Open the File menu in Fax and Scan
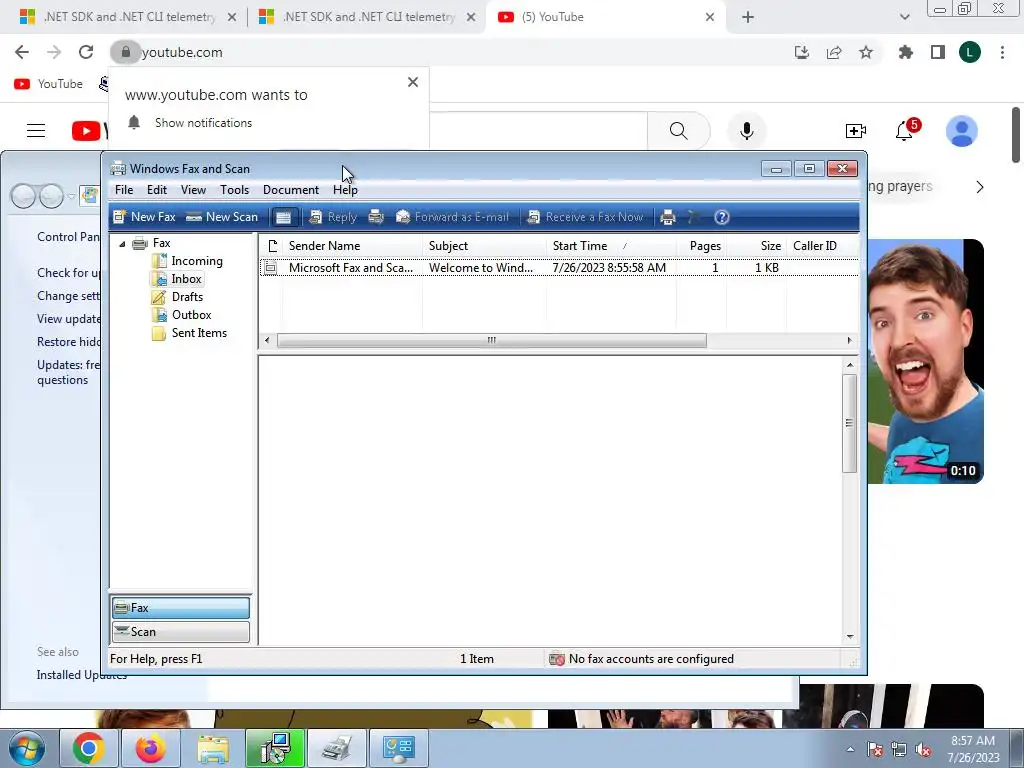 [124, 190]
